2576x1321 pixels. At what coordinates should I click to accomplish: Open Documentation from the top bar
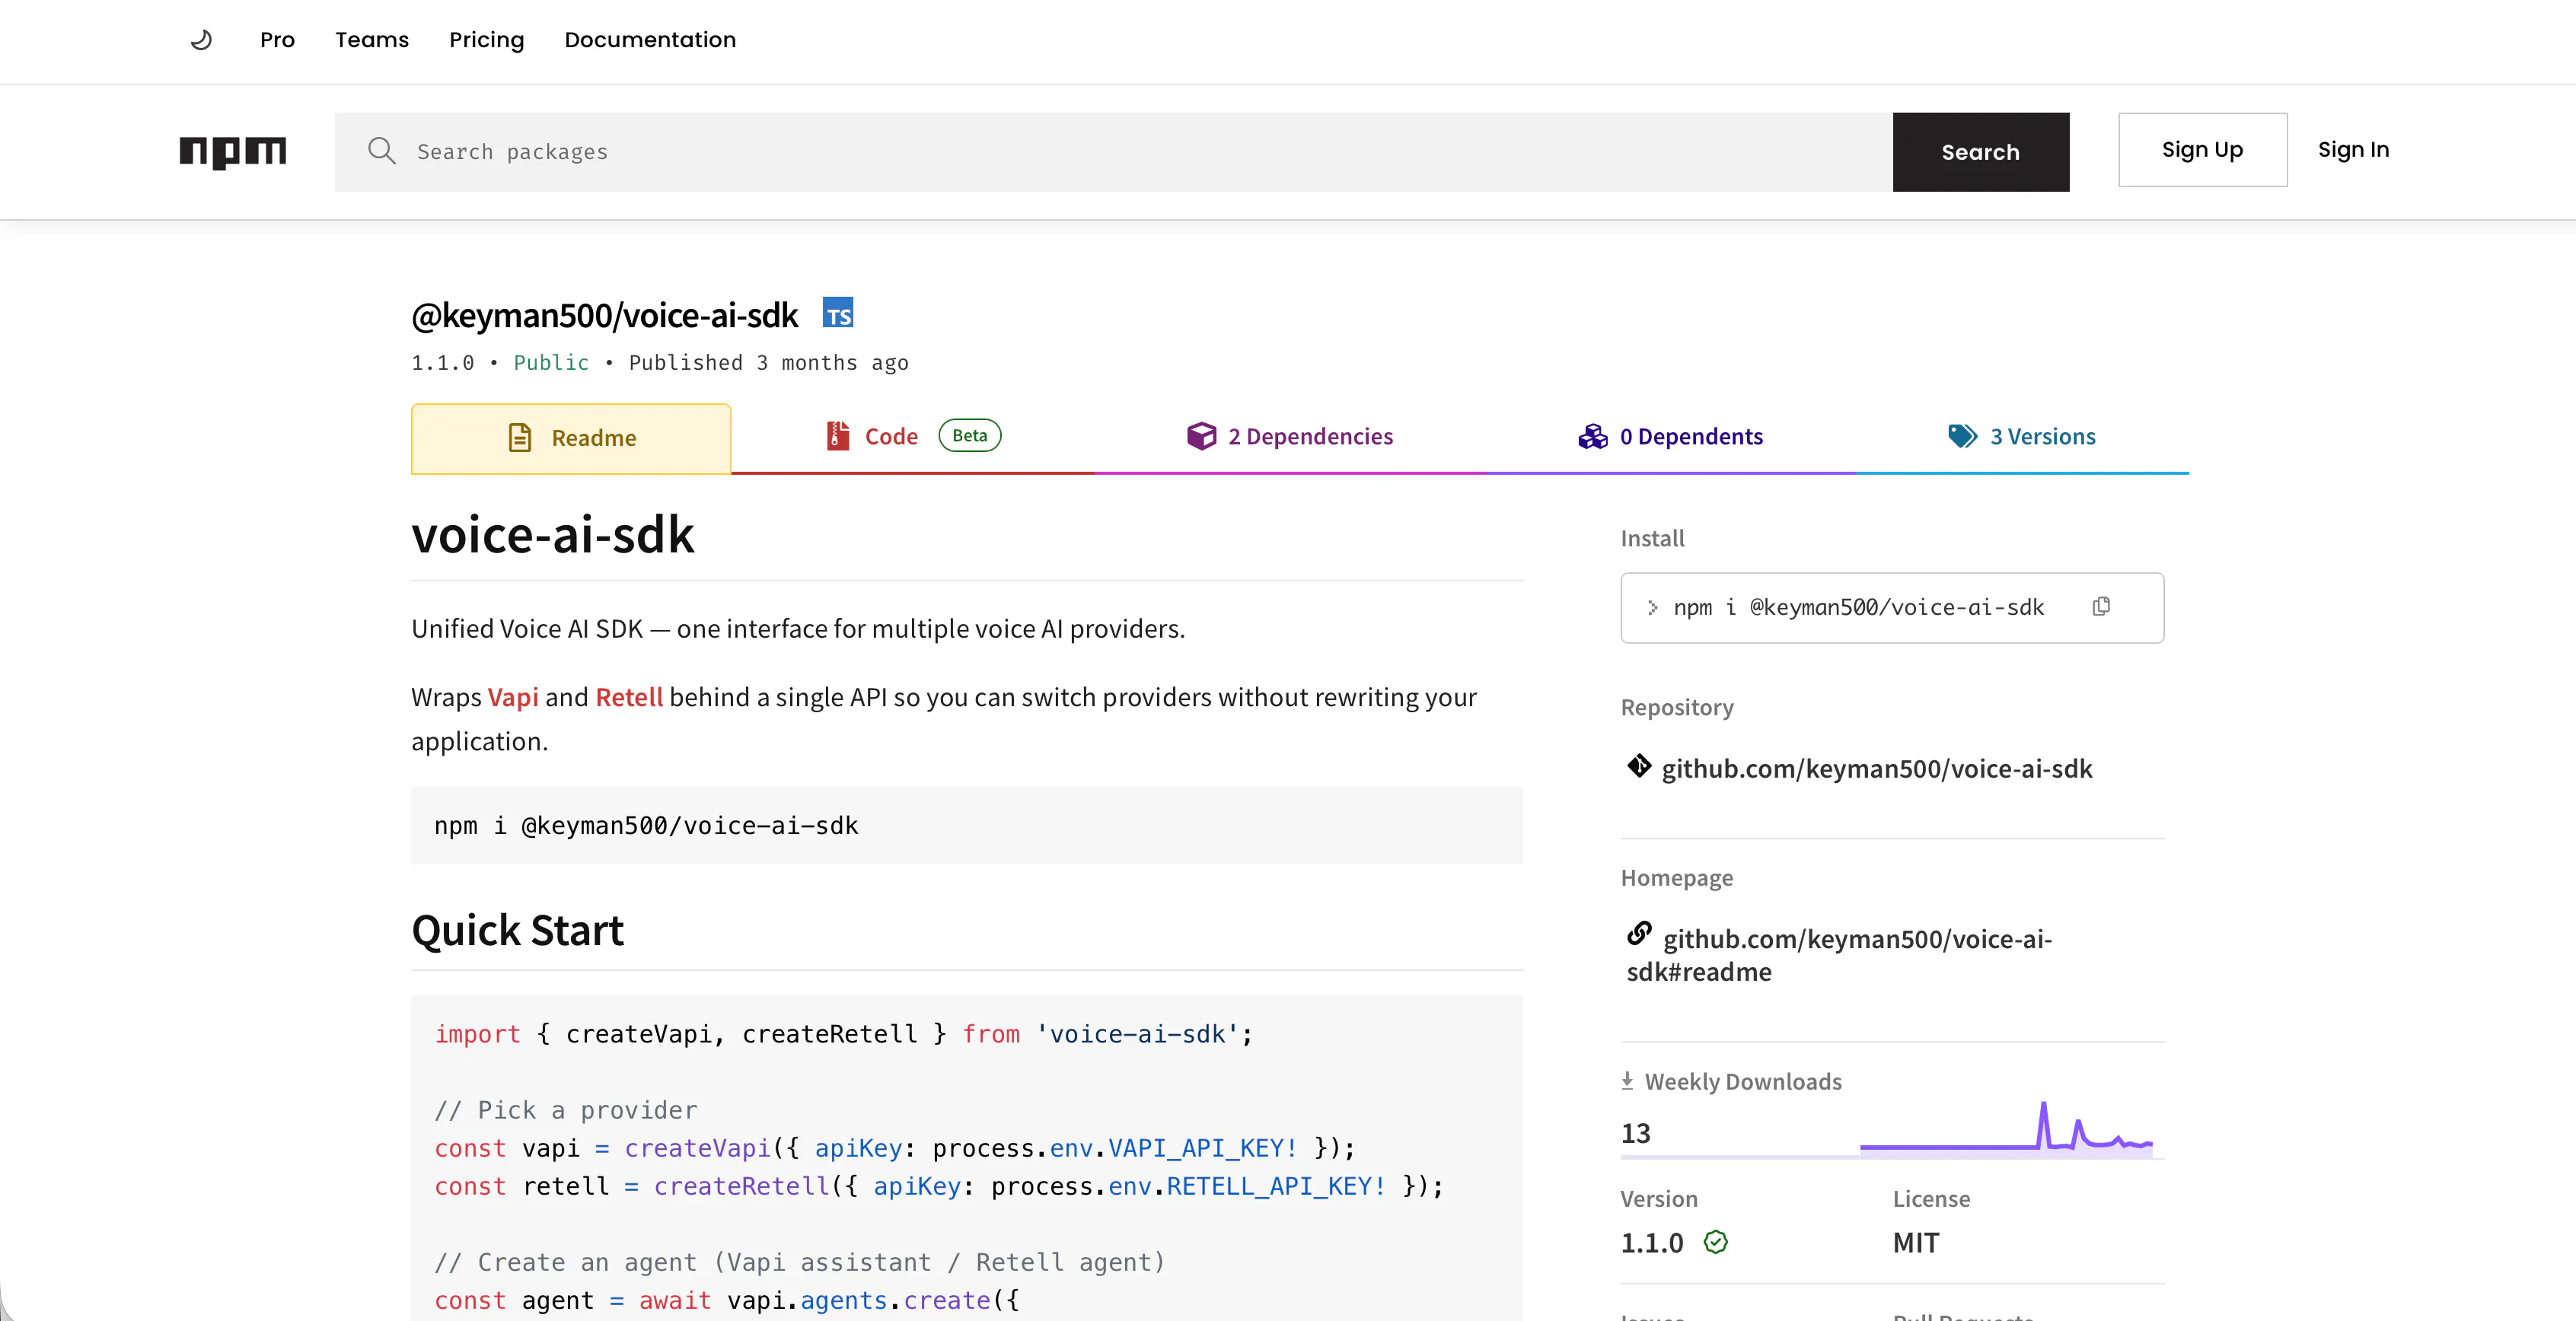click(x=650, y=40)
